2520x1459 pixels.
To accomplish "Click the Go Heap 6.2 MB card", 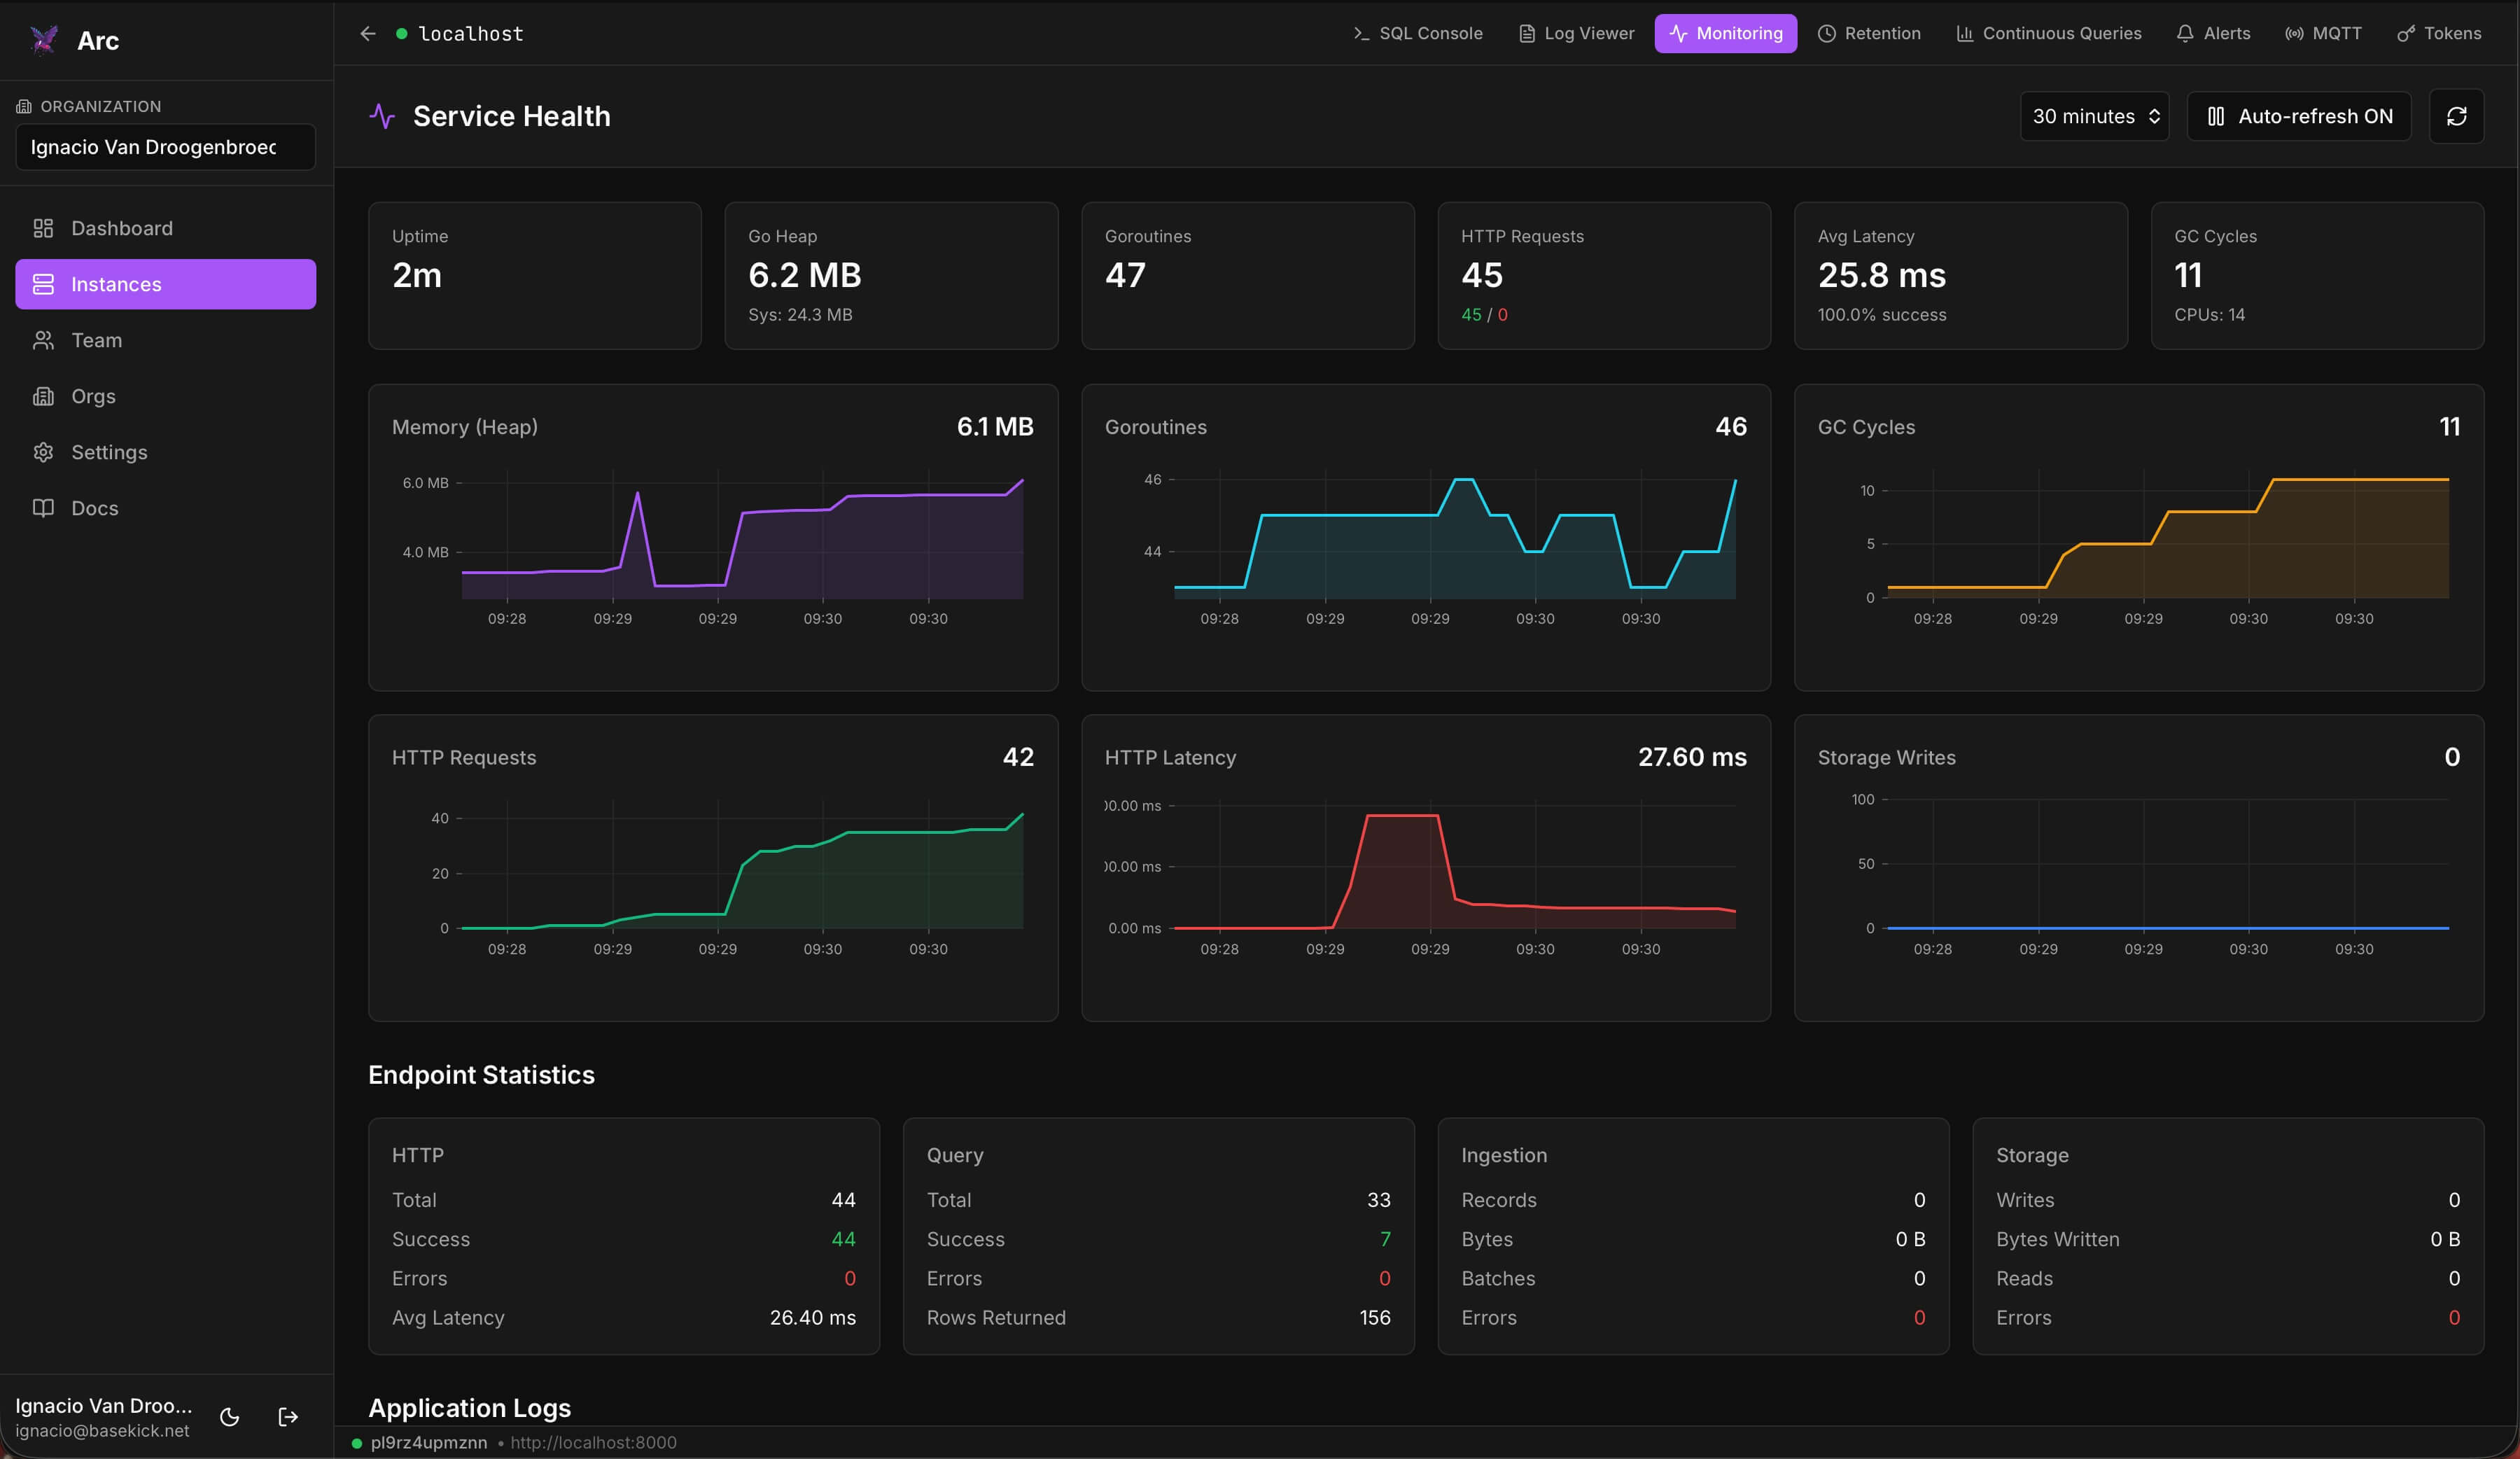I will [x=891, y=276].
